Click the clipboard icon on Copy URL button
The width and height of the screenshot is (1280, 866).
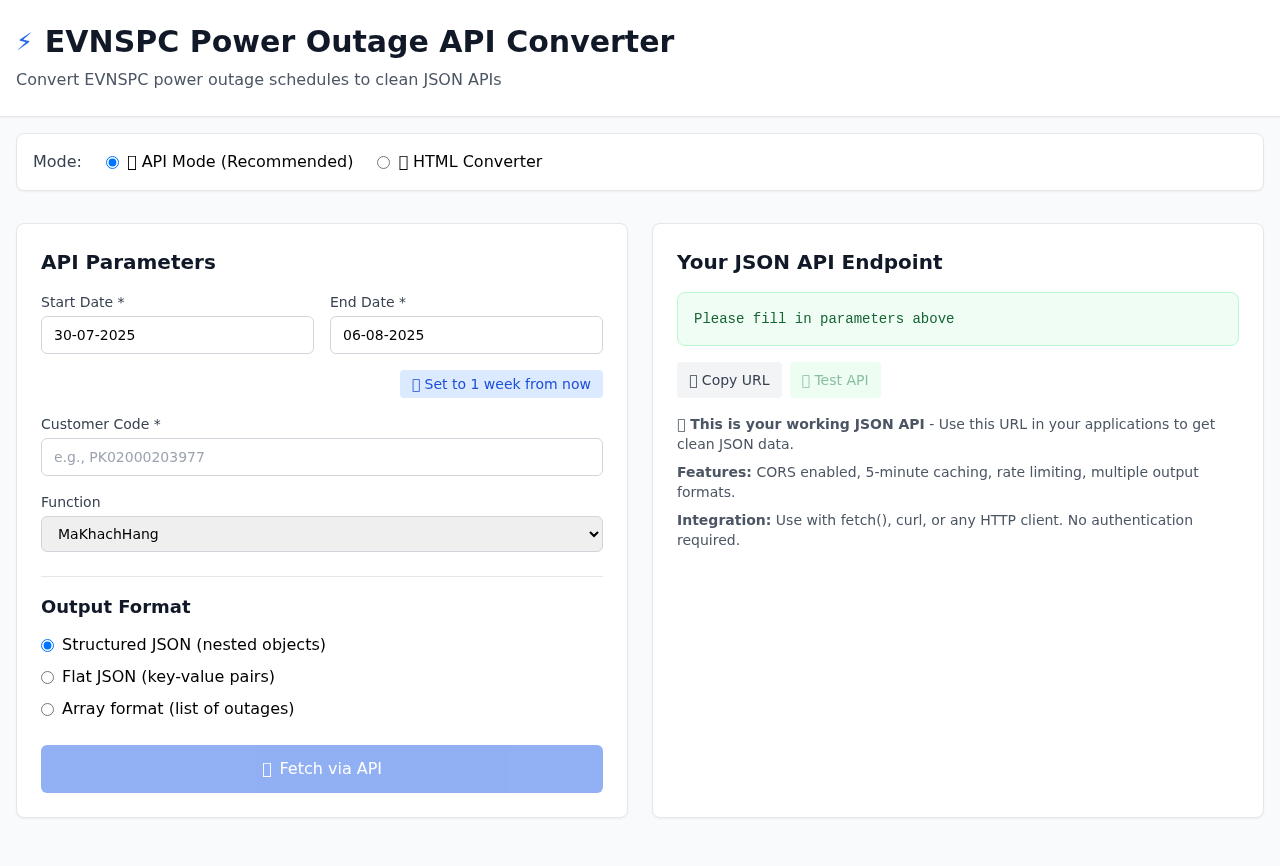tap(693, 380)
